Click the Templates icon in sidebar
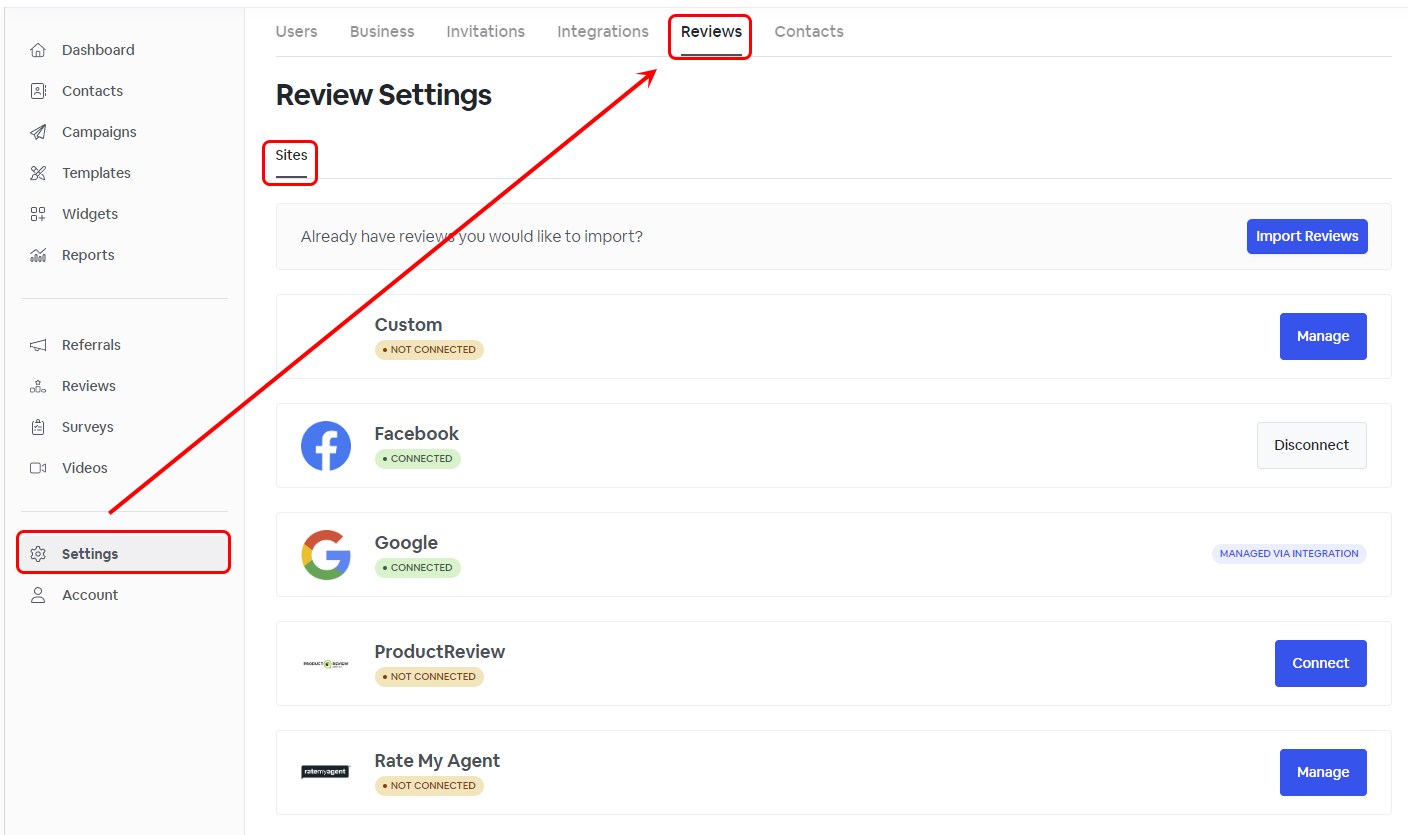The image size is (1408, 835). click(x=38, y=173)
